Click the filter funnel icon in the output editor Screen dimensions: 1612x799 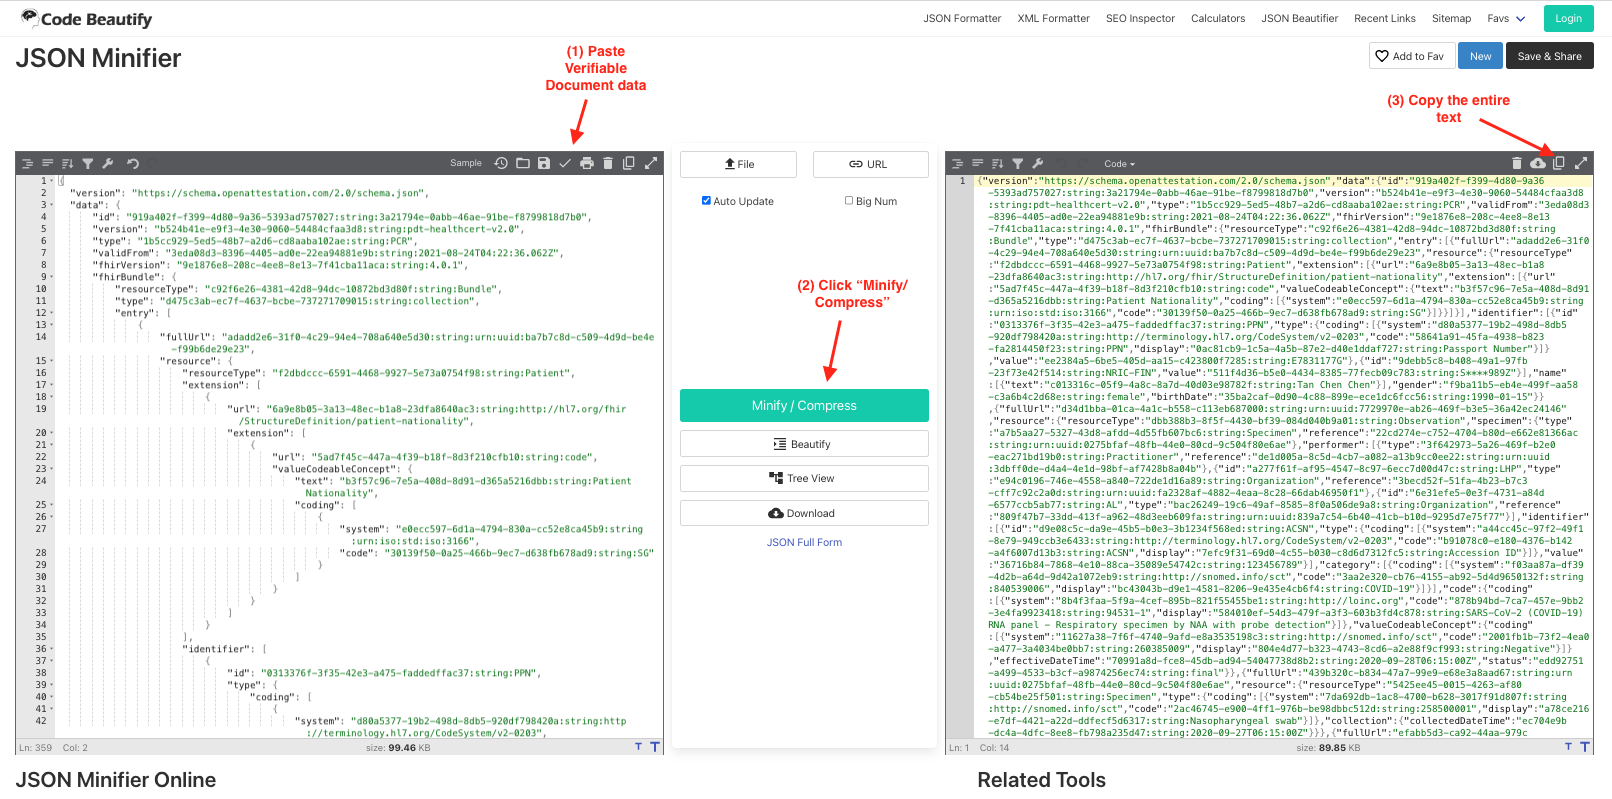[x=1018, y=163]
